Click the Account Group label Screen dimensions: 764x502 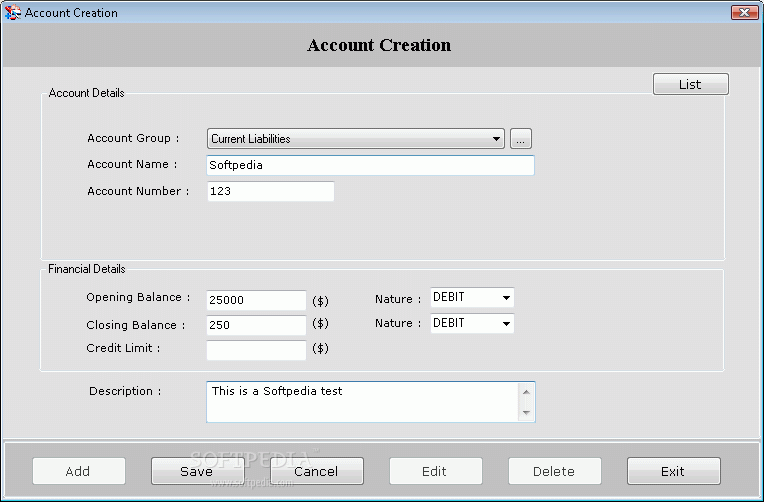[133, 138]
